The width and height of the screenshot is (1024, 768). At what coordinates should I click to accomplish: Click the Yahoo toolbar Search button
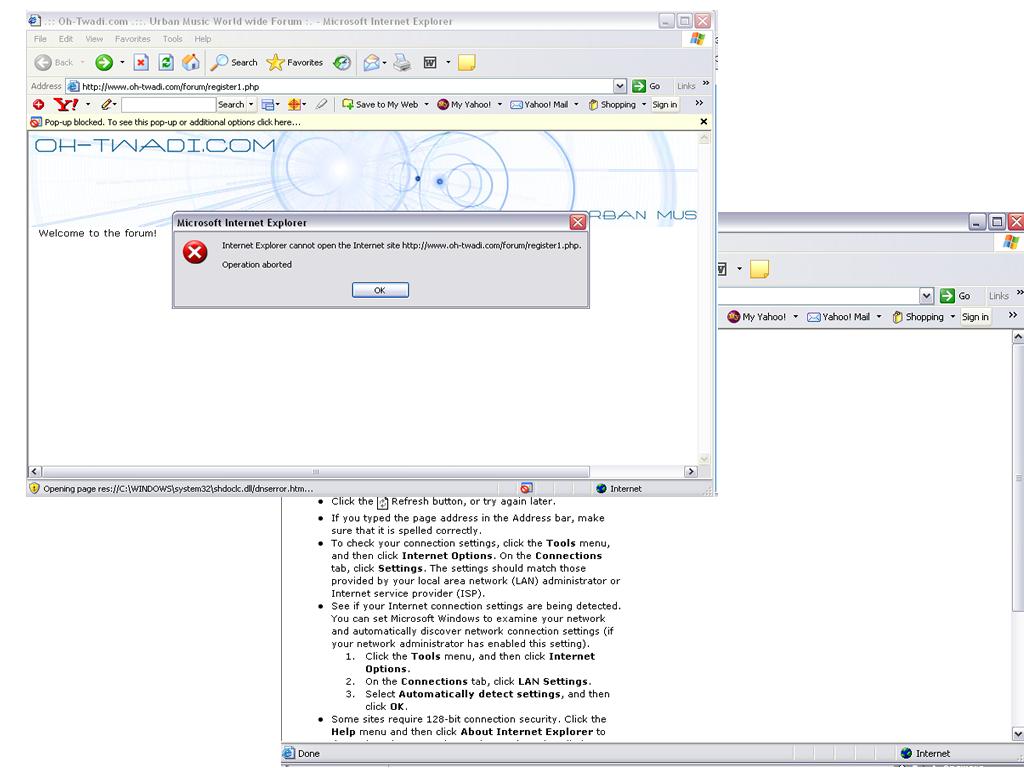pos(231,104)
